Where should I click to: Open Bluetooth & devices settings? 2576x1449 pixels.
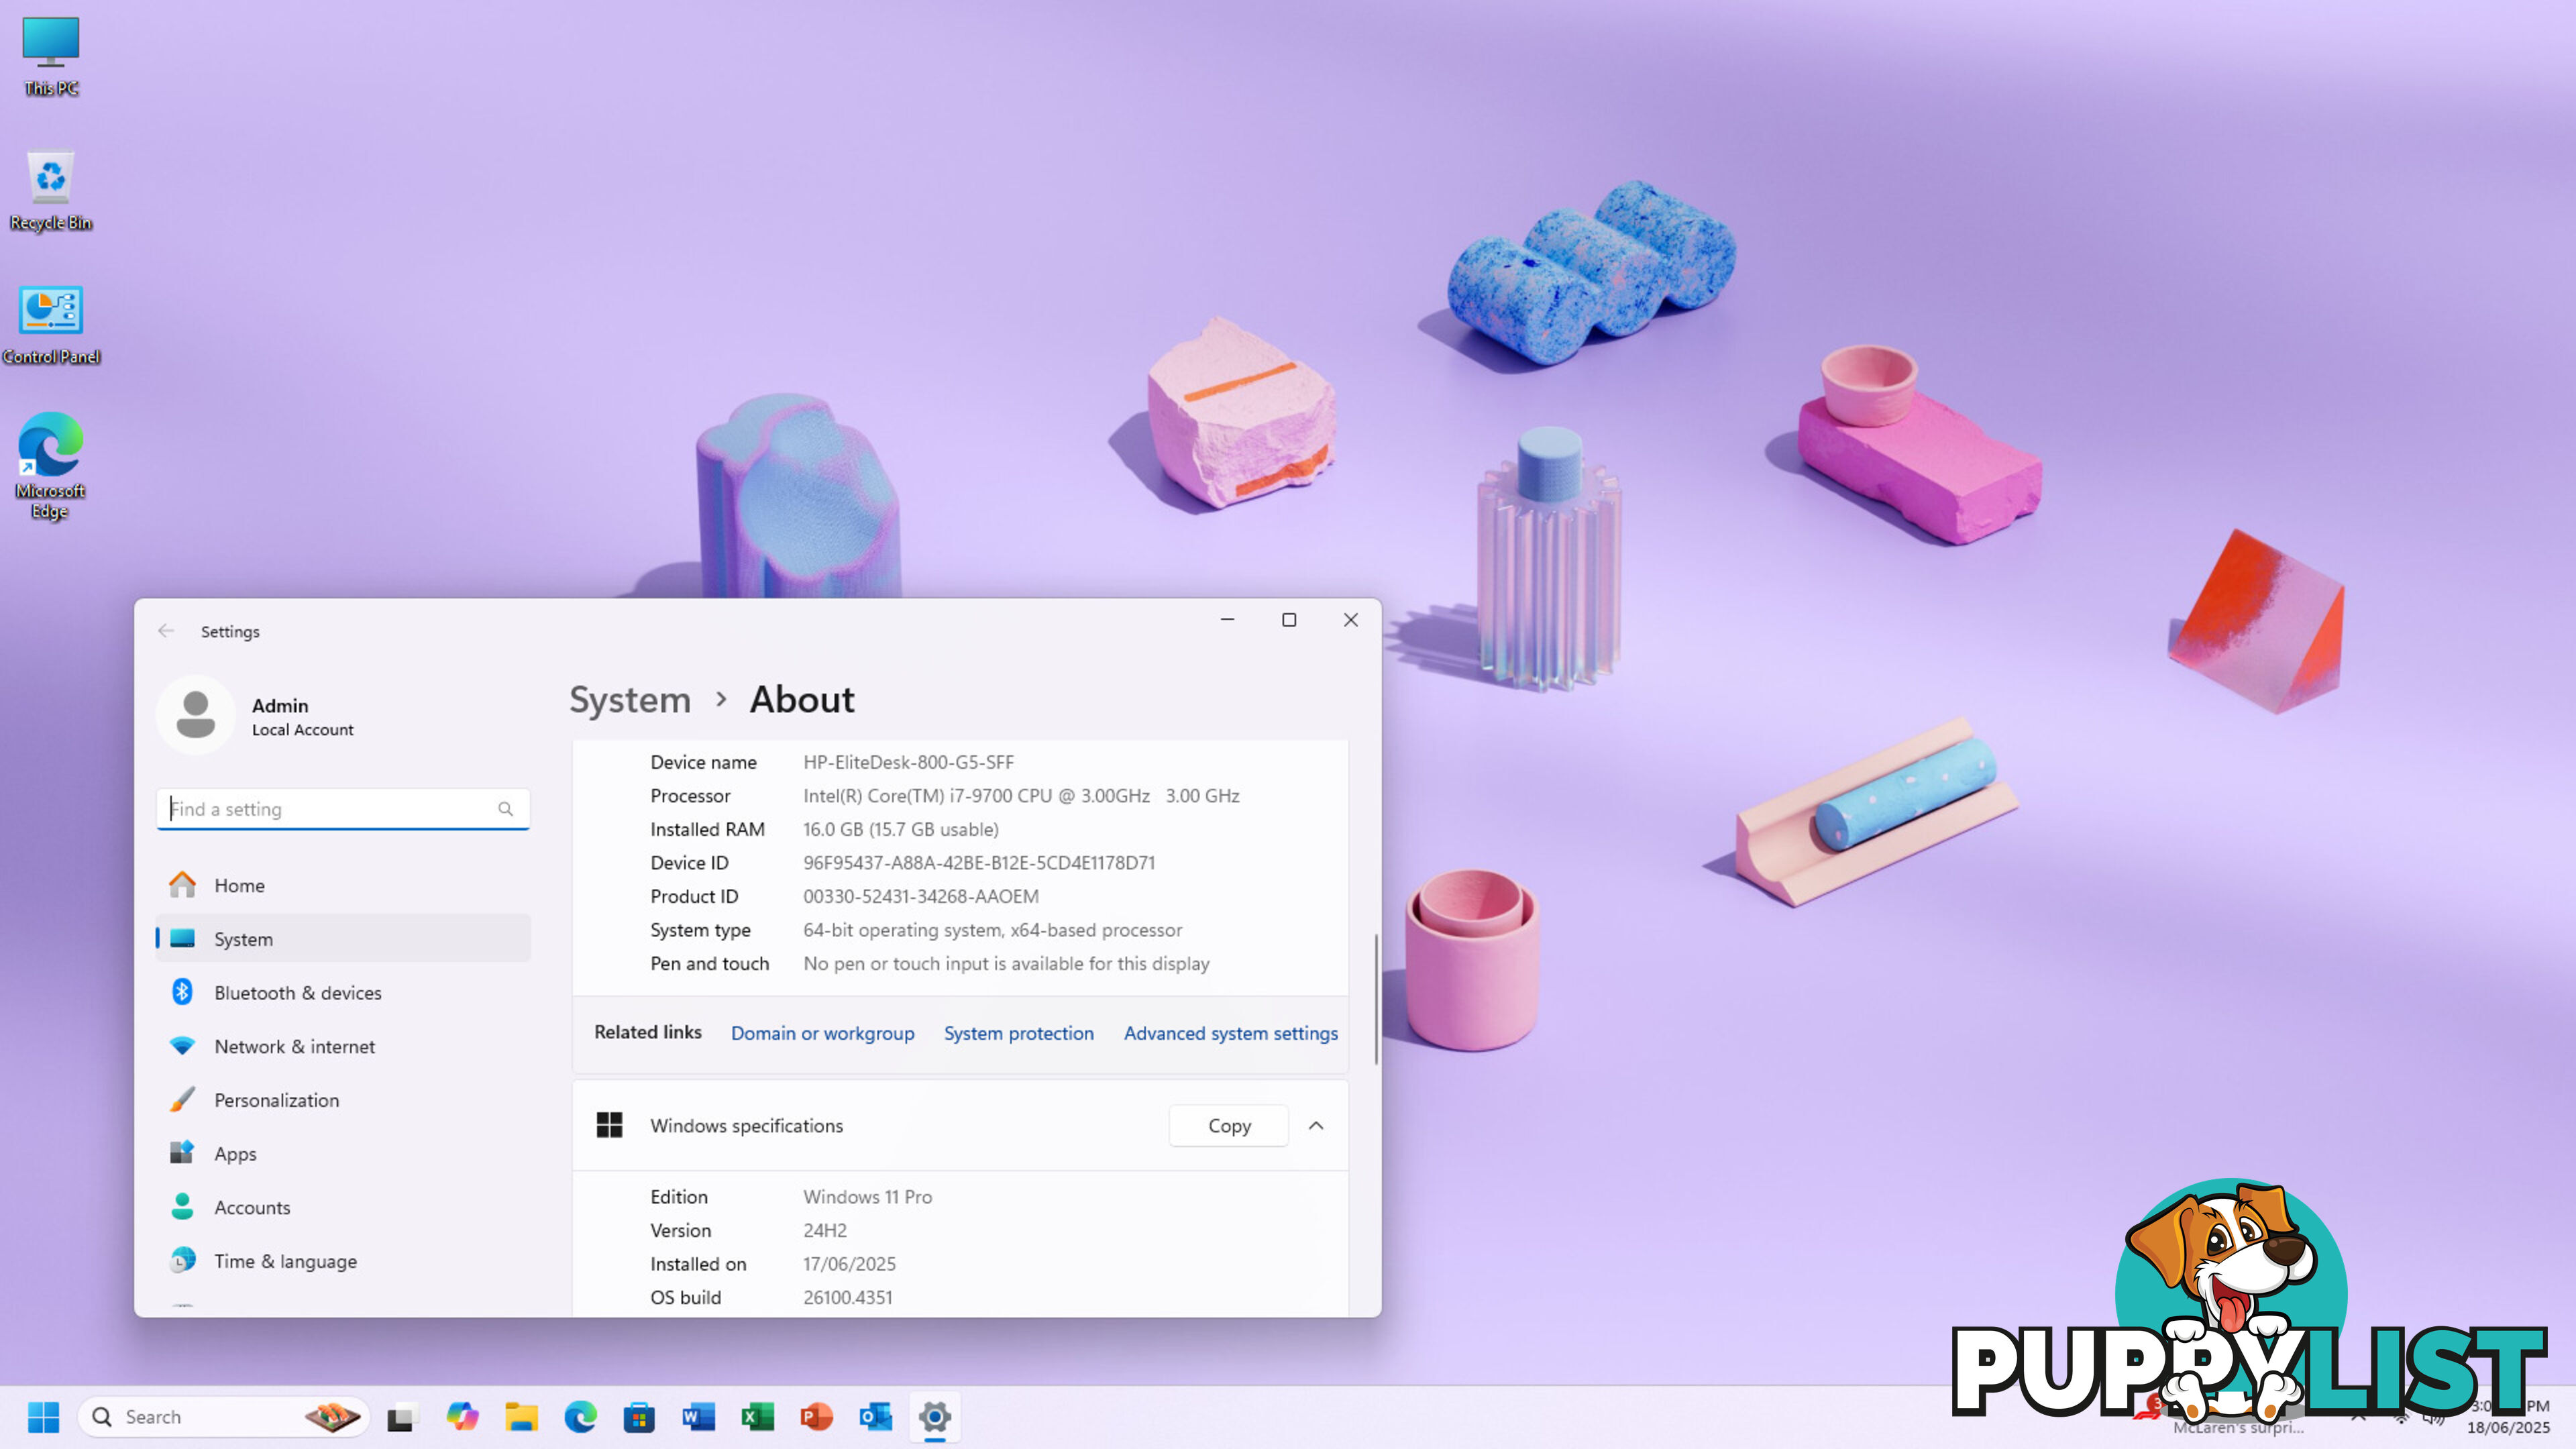[x=343, y=993]
